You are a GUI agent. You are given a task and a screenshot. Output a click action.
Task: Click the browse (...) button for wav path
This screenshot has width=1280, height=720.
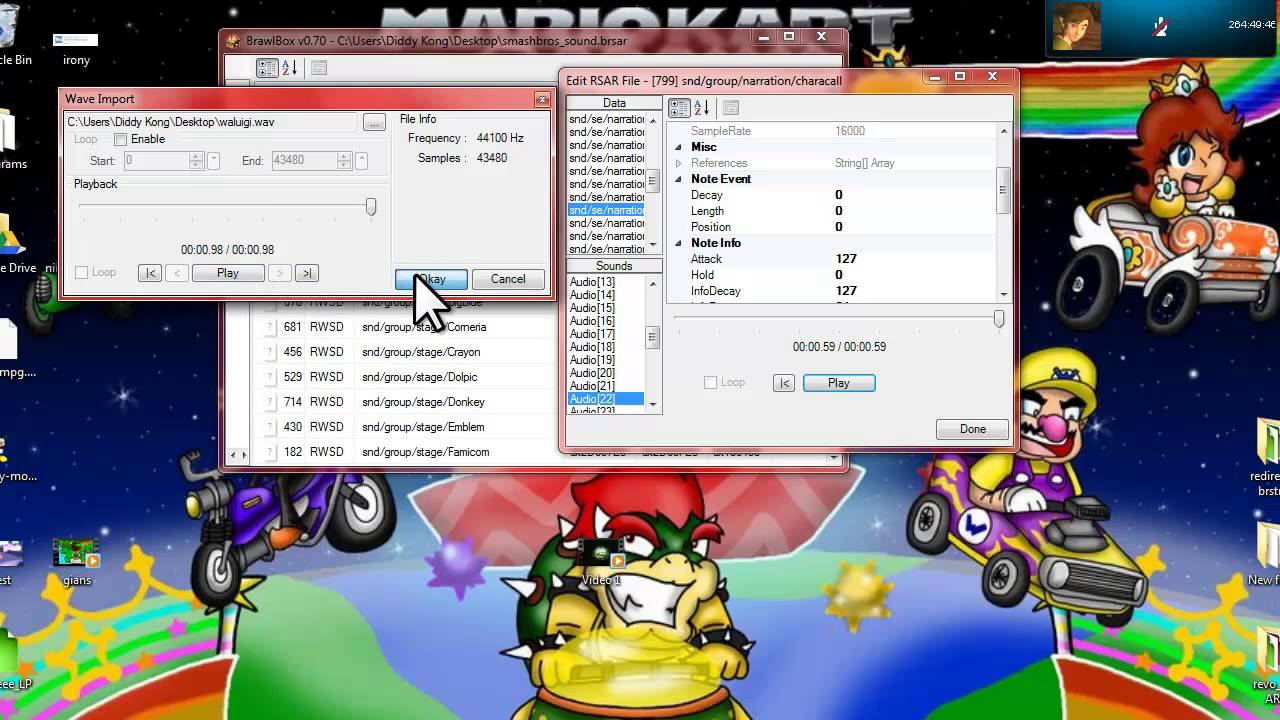tap(374, 122)
